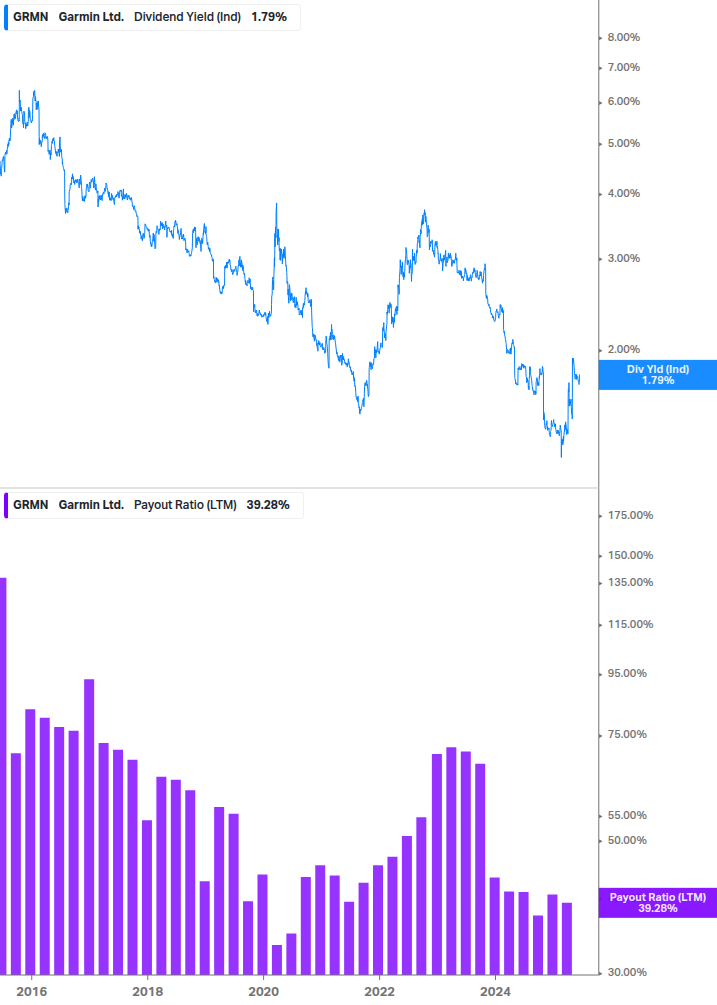This screenshot has height=1005, width=717.
Task: Click the 2022 label on the time axis
Action: 379,992
